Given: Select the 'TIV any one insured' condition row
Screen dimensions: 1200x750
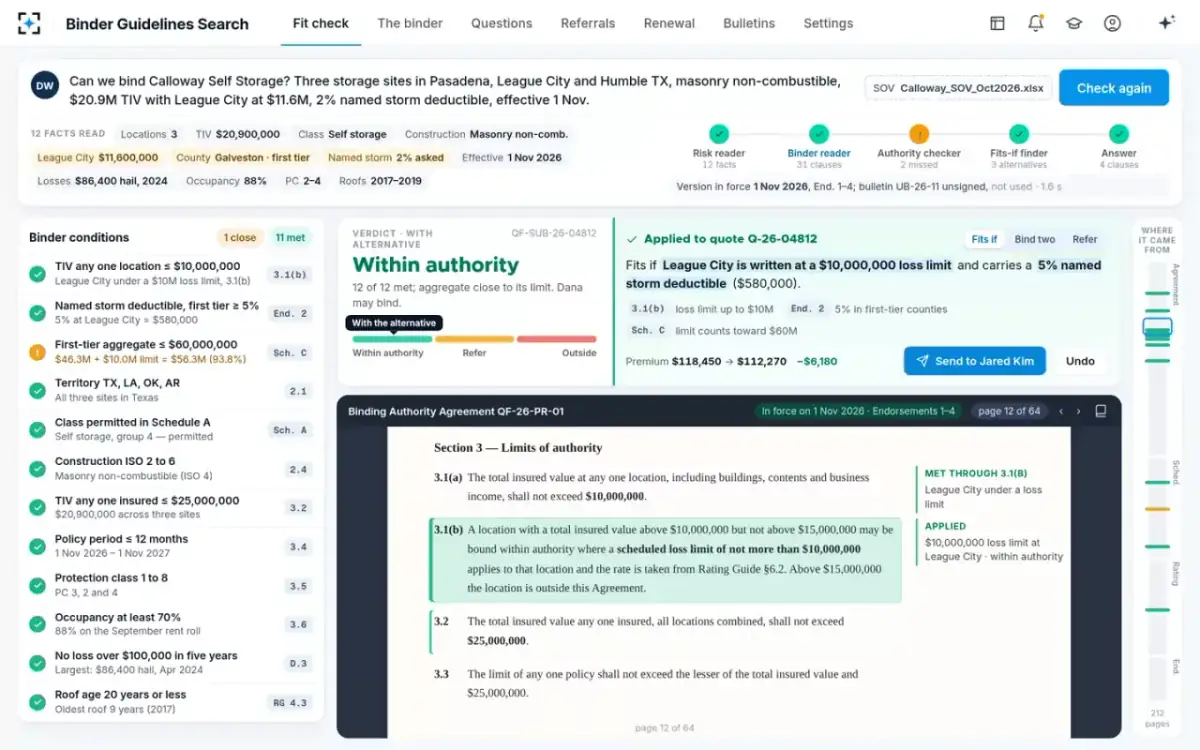Looking at the screenshot, I should coord(171,507).
